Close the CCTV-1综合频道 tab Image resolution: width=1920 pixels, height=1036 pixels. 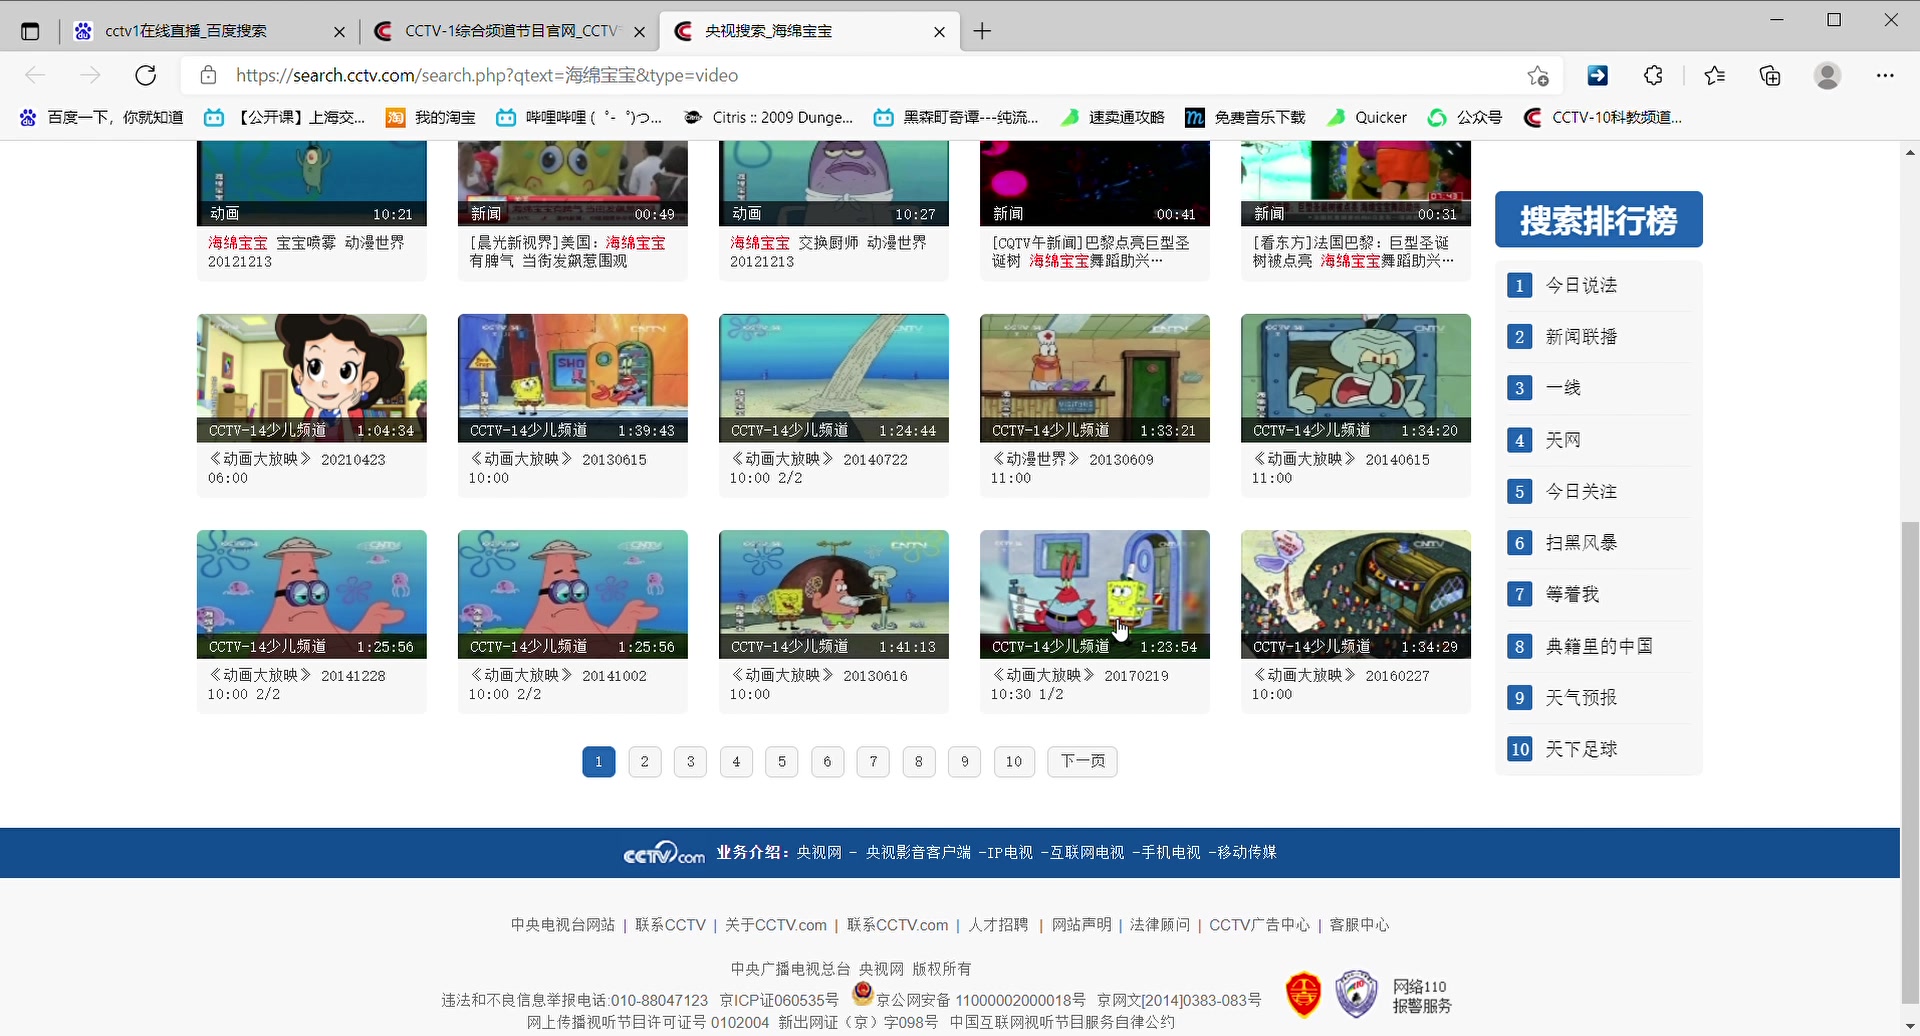[x=640, y=32]
